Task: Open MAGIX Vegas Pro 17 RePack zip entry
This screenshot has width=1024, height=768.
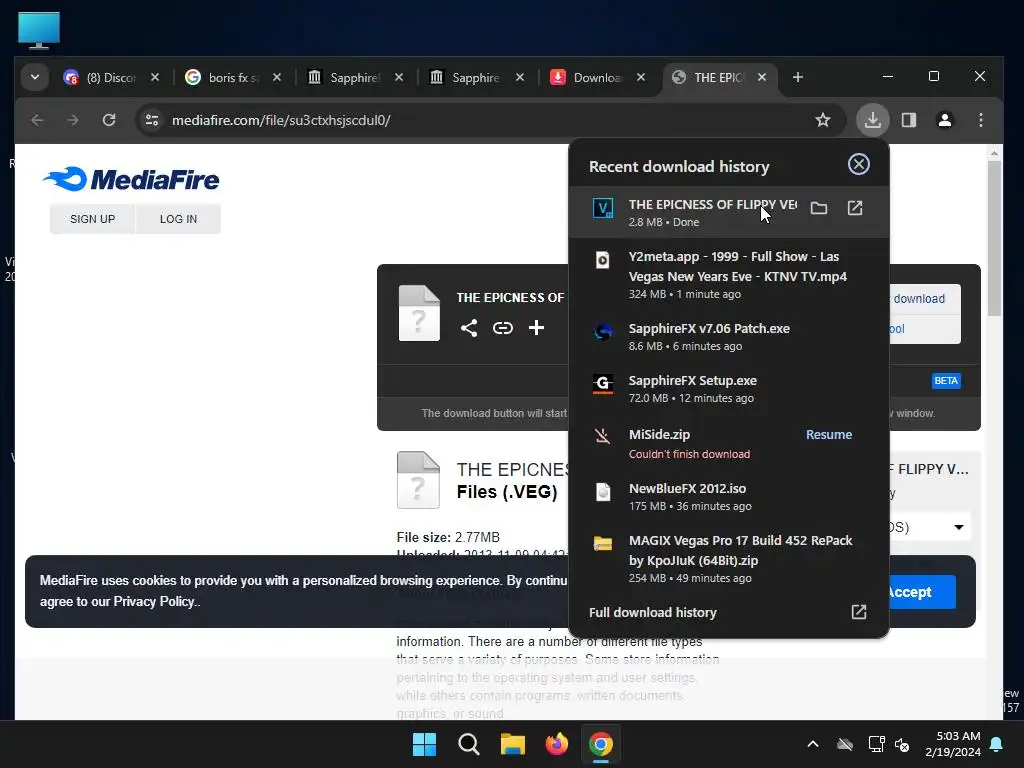Action: [x=729, y=558]
